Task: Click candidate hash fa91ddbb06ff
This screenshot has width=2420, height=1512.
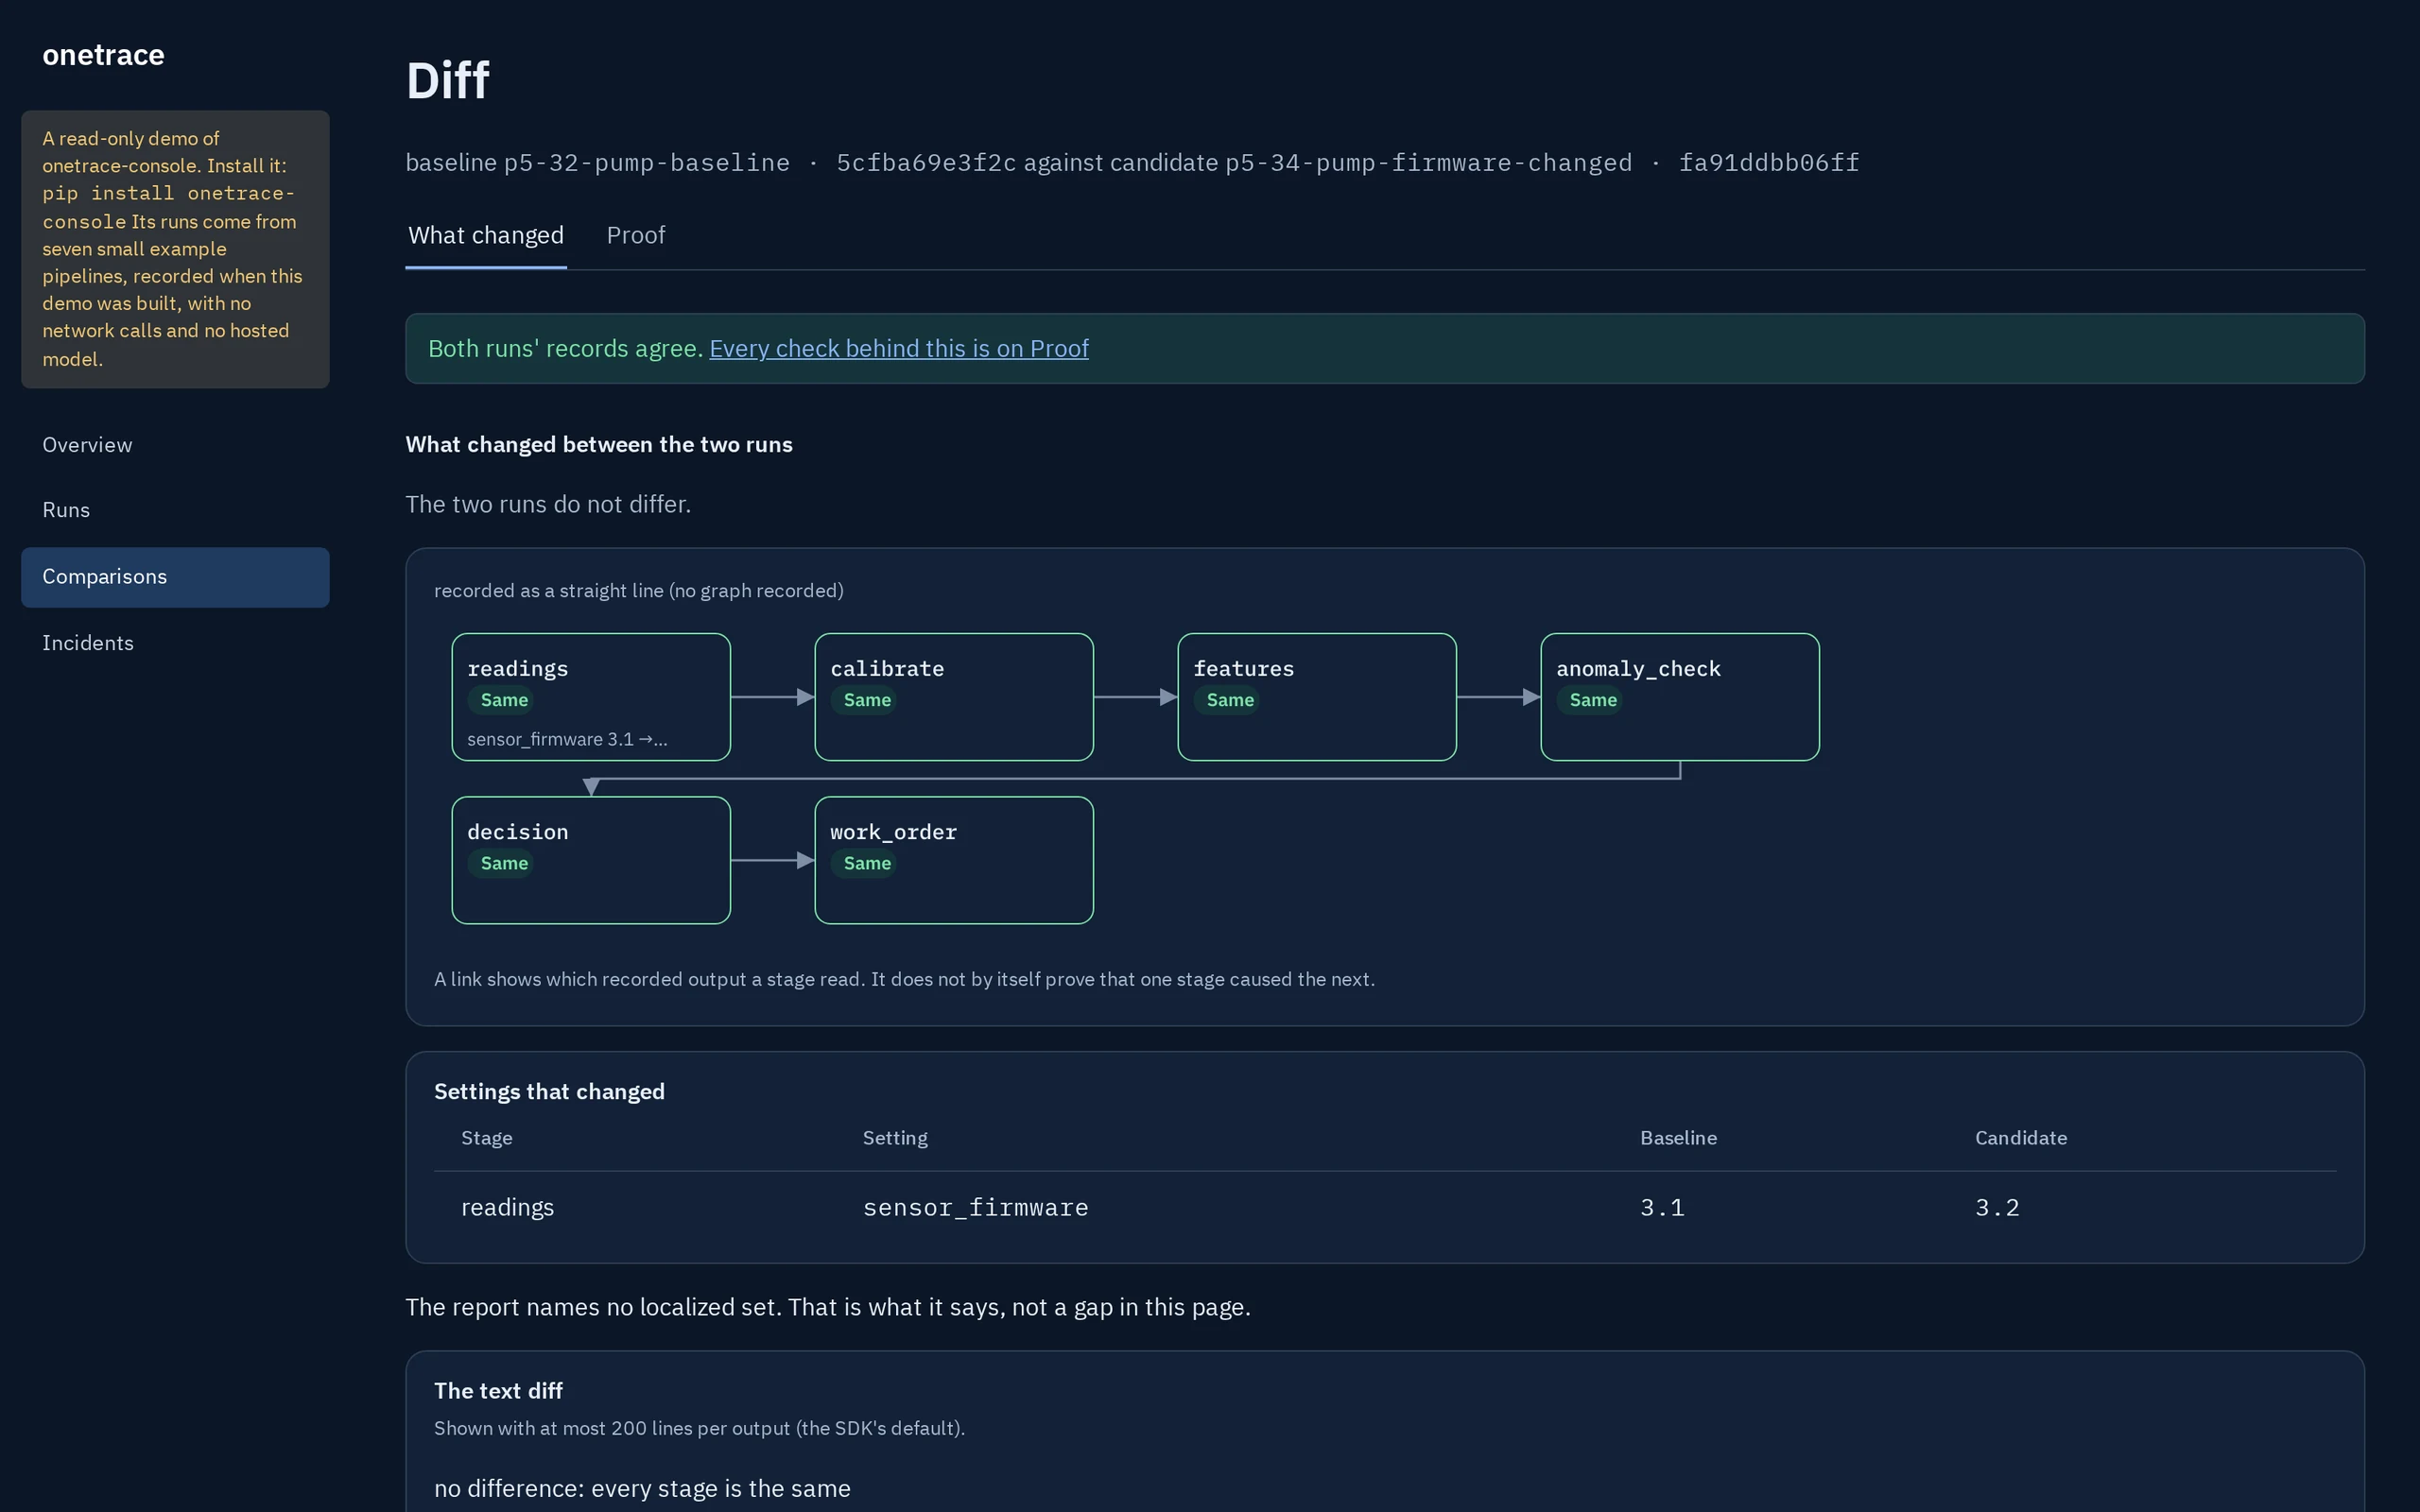Action: pyautogui.click(x=1768, y=162)
